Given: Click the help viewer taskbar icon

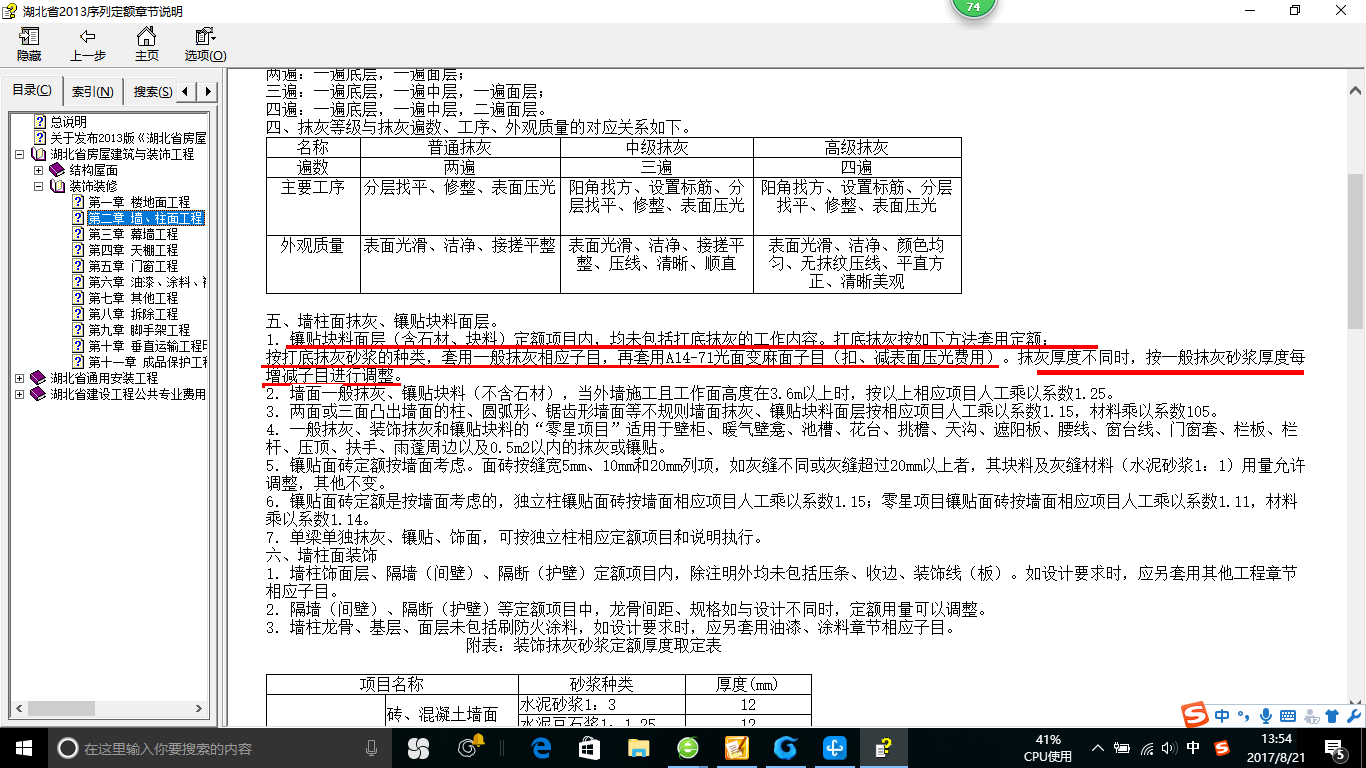Looking at the screenshot, I should (x=883, y=747).
